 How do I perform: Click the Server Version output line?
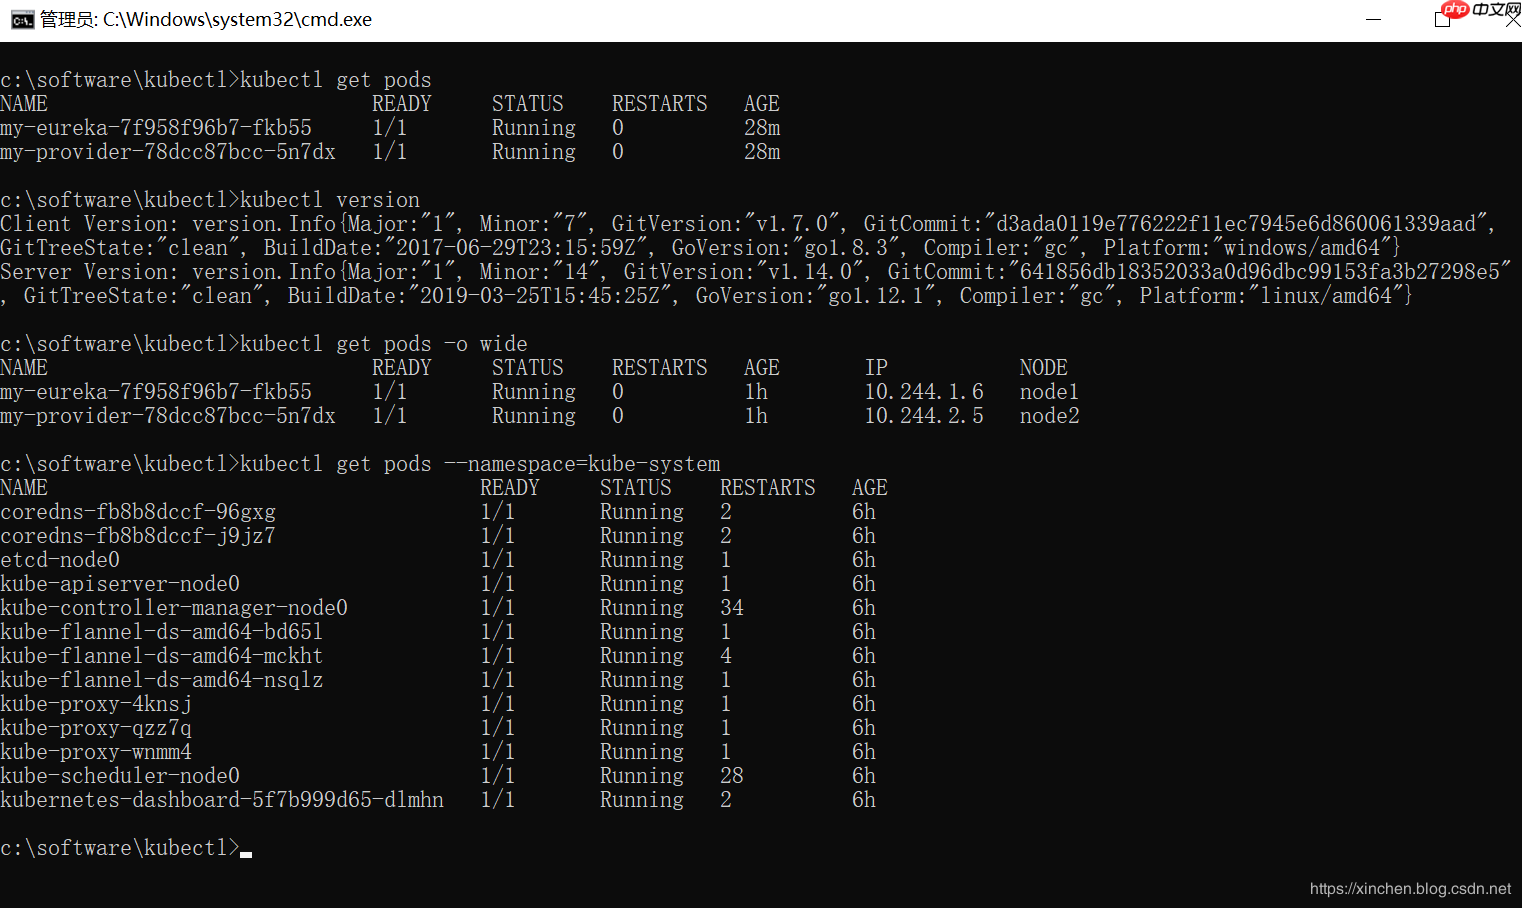click(x=400, y=271)
